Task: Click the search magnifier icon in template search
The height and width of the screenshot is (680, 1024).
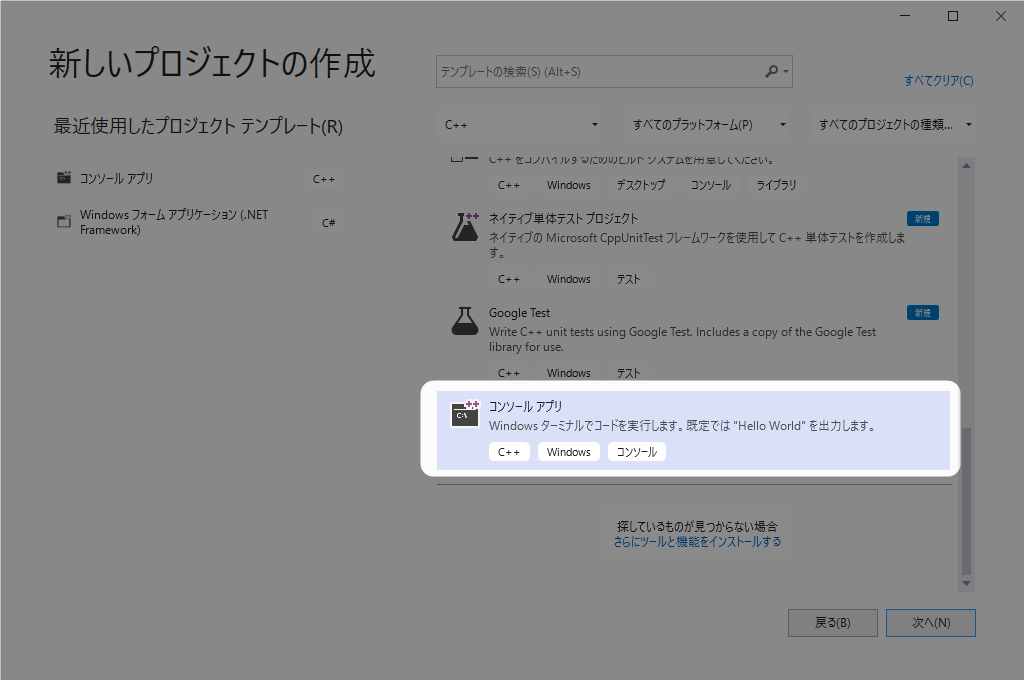Action: 771,71
